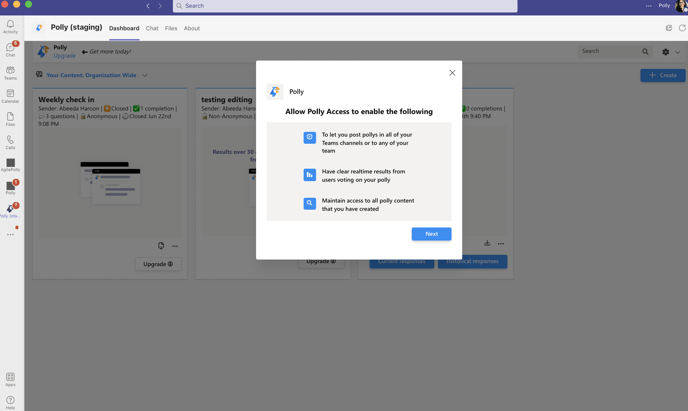Open Calls in the sidebar

10,143
